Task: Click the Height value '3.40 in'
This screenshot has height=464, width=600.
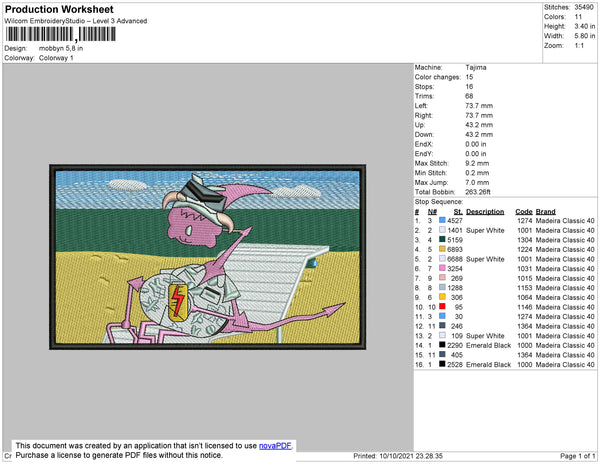Action: [585, 26]
